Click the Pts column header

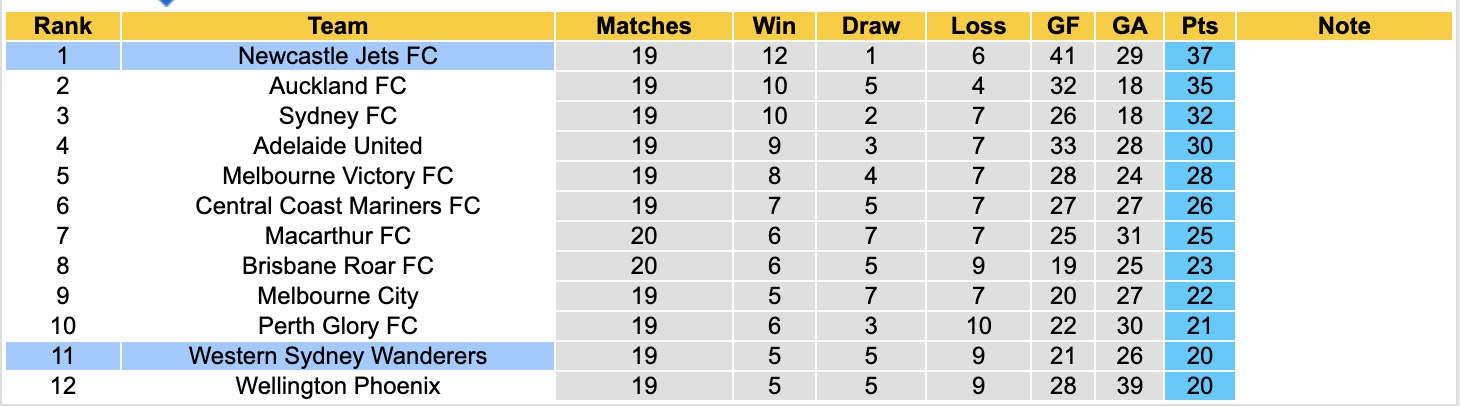(1199, 26)
